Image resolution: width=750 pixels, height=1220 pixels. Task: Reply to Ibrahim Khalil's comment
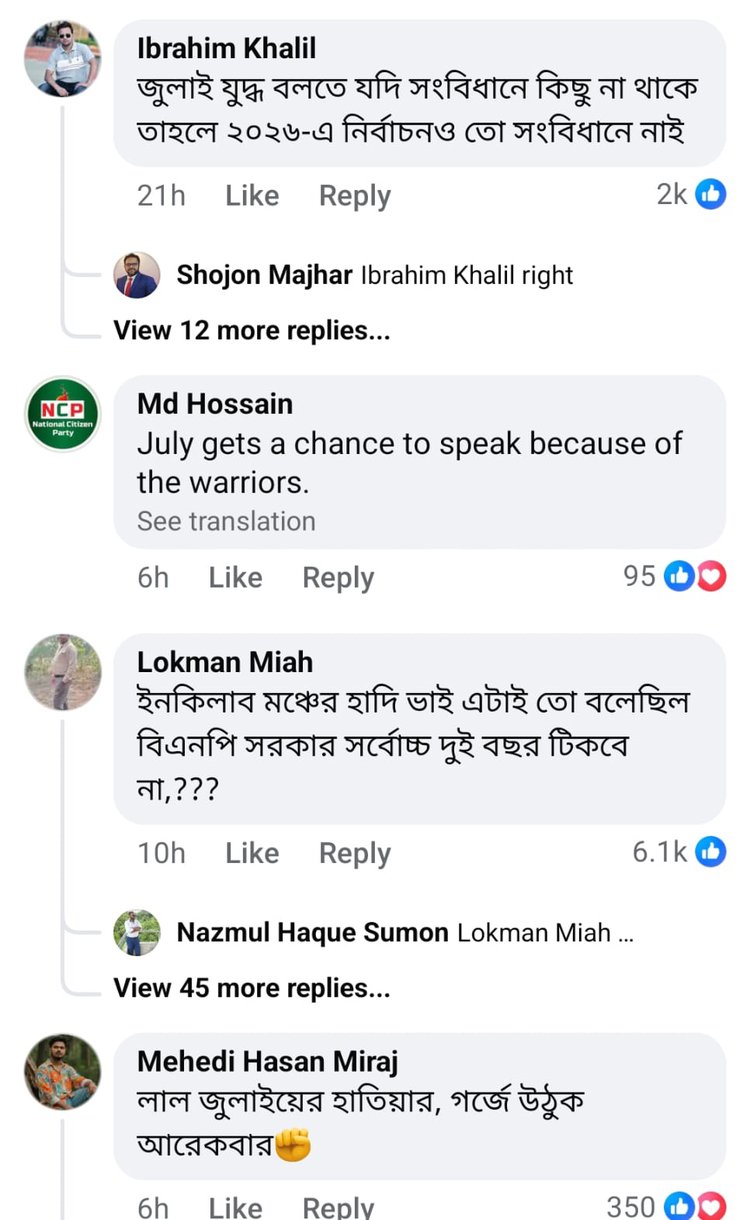click(x=354, y=196)
